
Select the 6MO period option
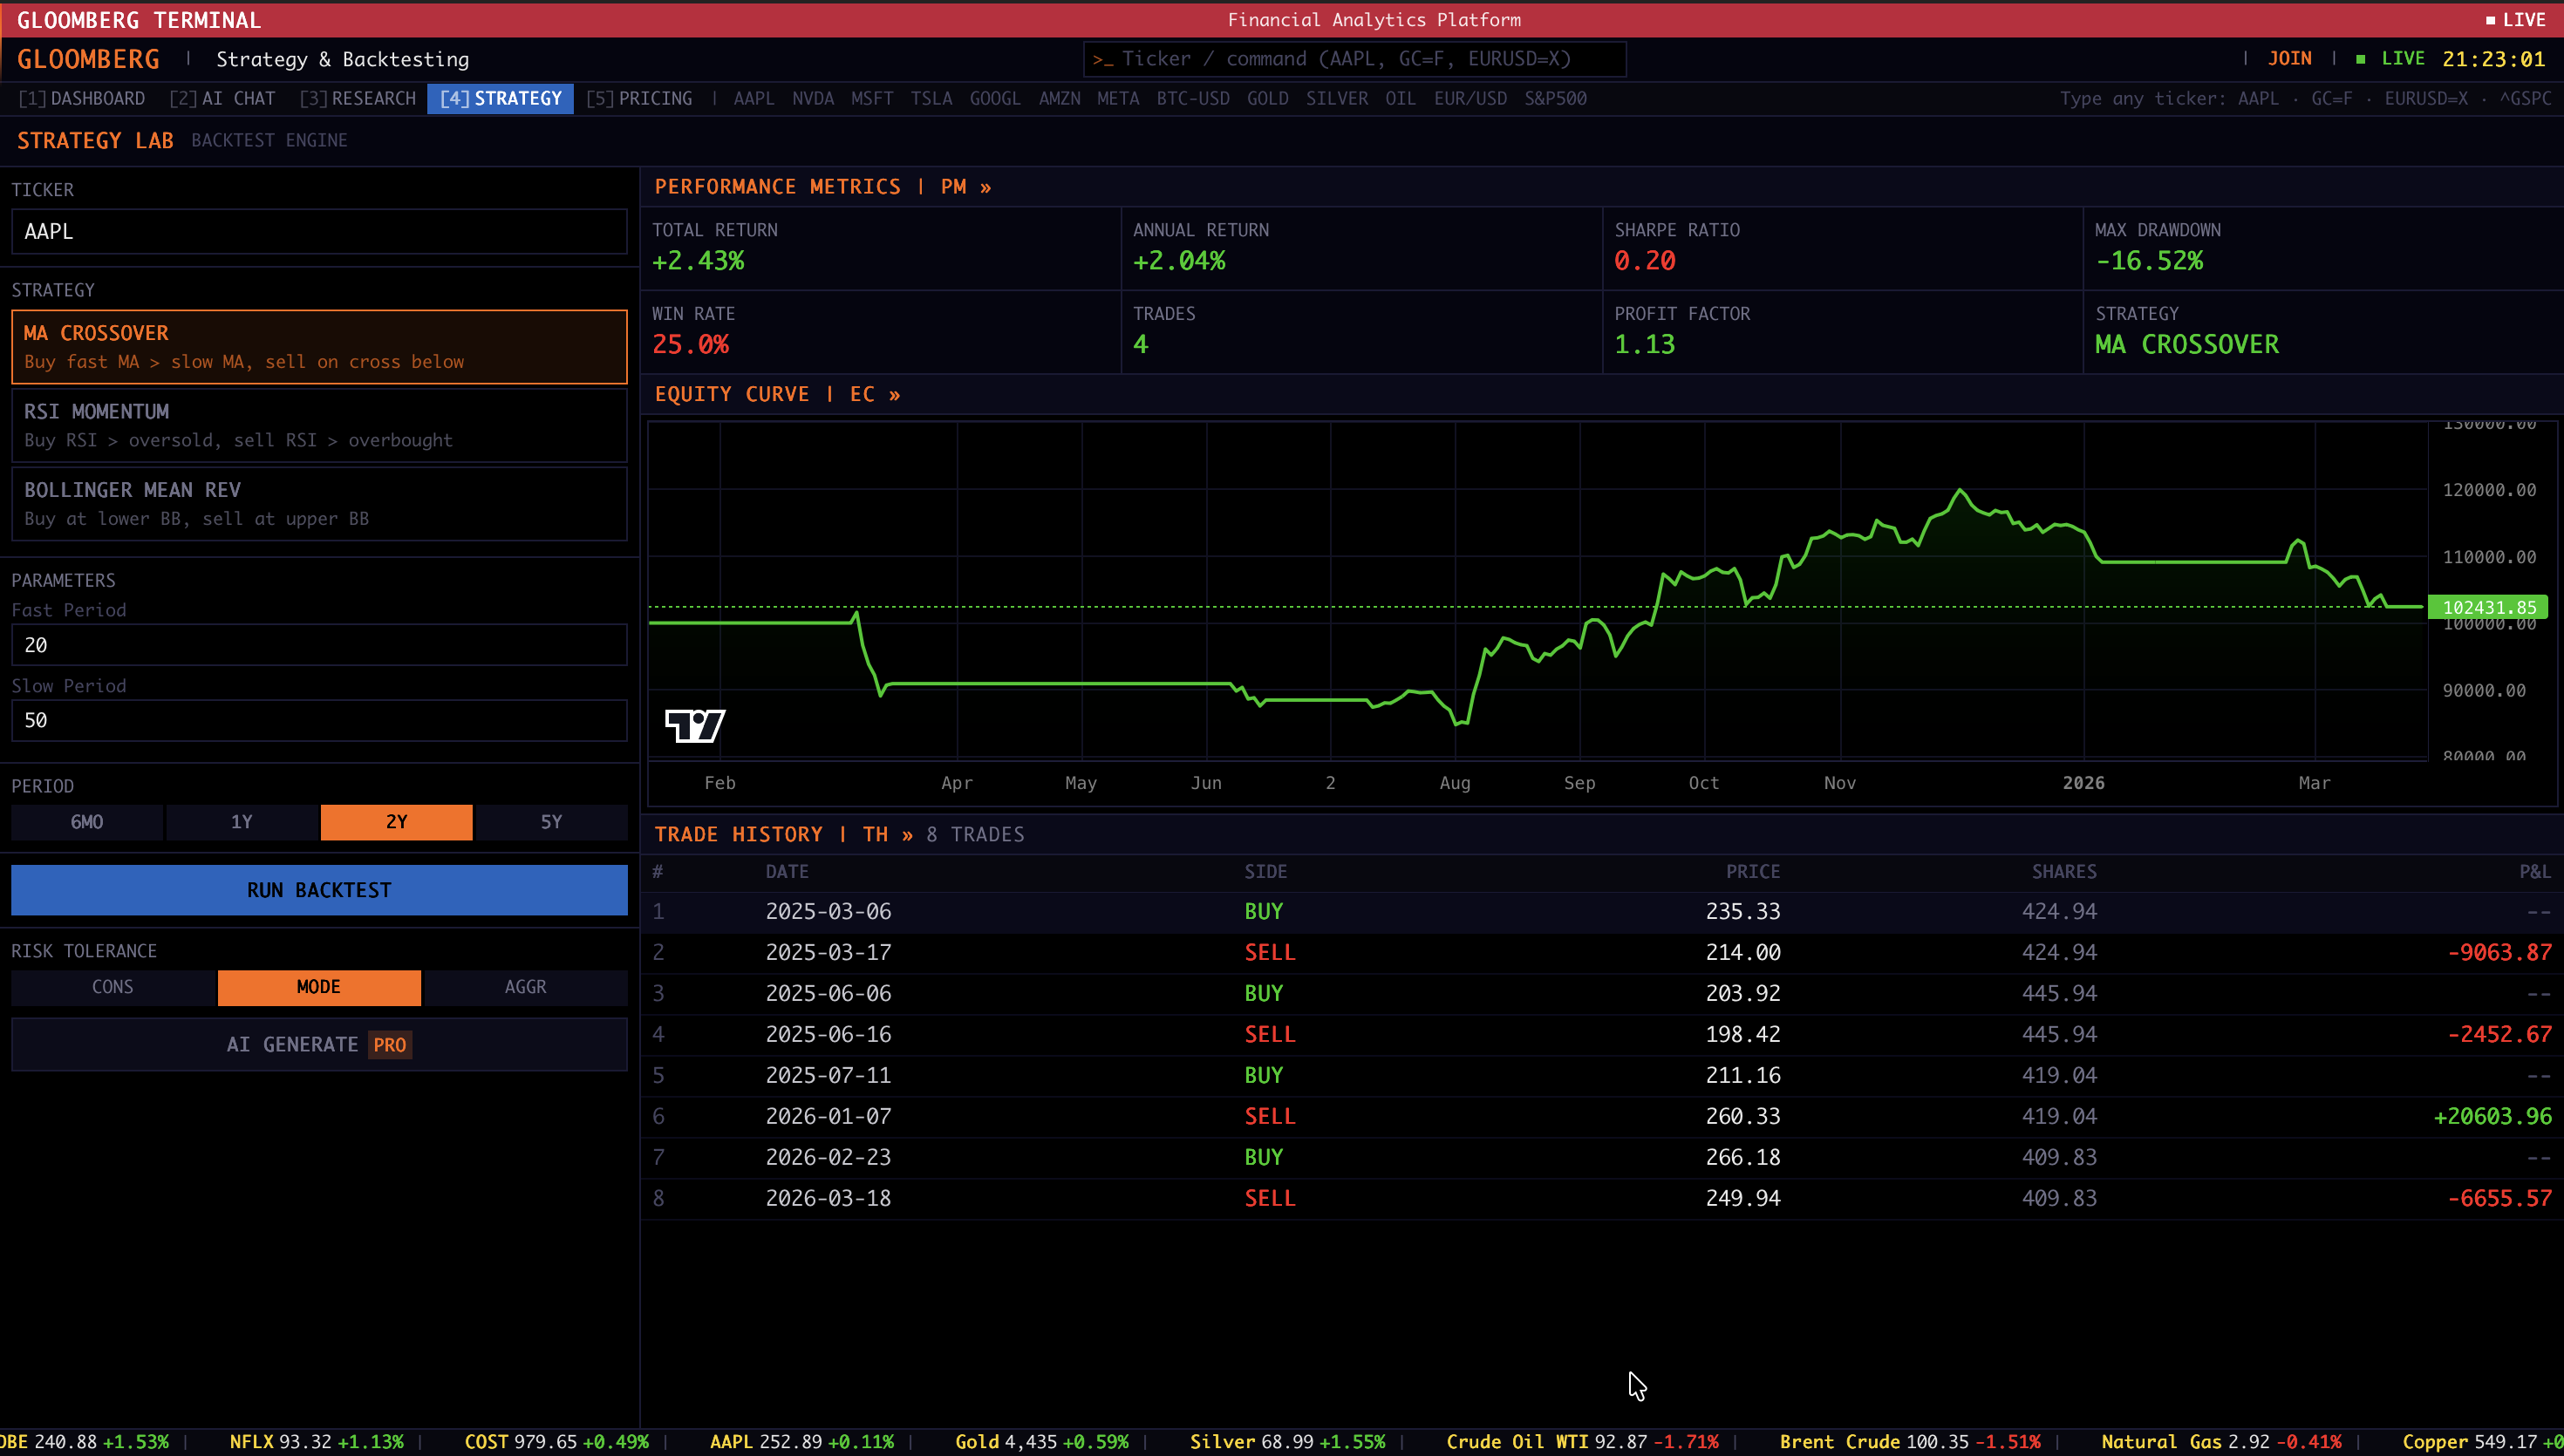(x=87, y=822)
